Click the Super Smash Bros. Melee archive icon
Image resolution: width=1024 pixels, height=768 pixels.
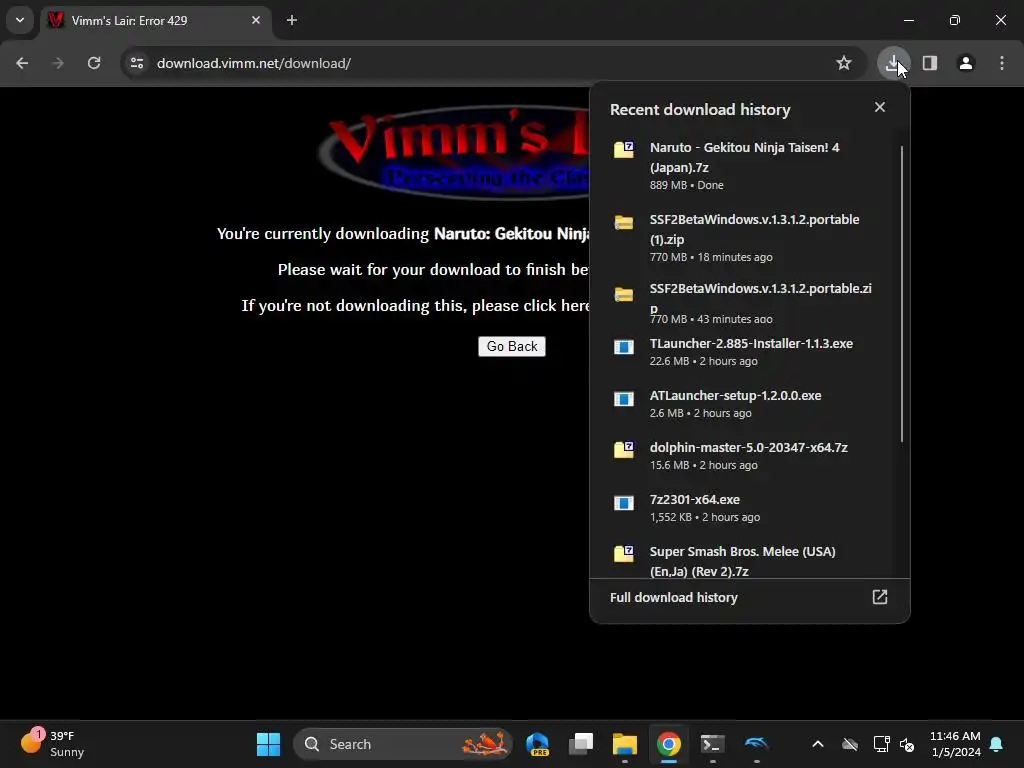(624, 554)
